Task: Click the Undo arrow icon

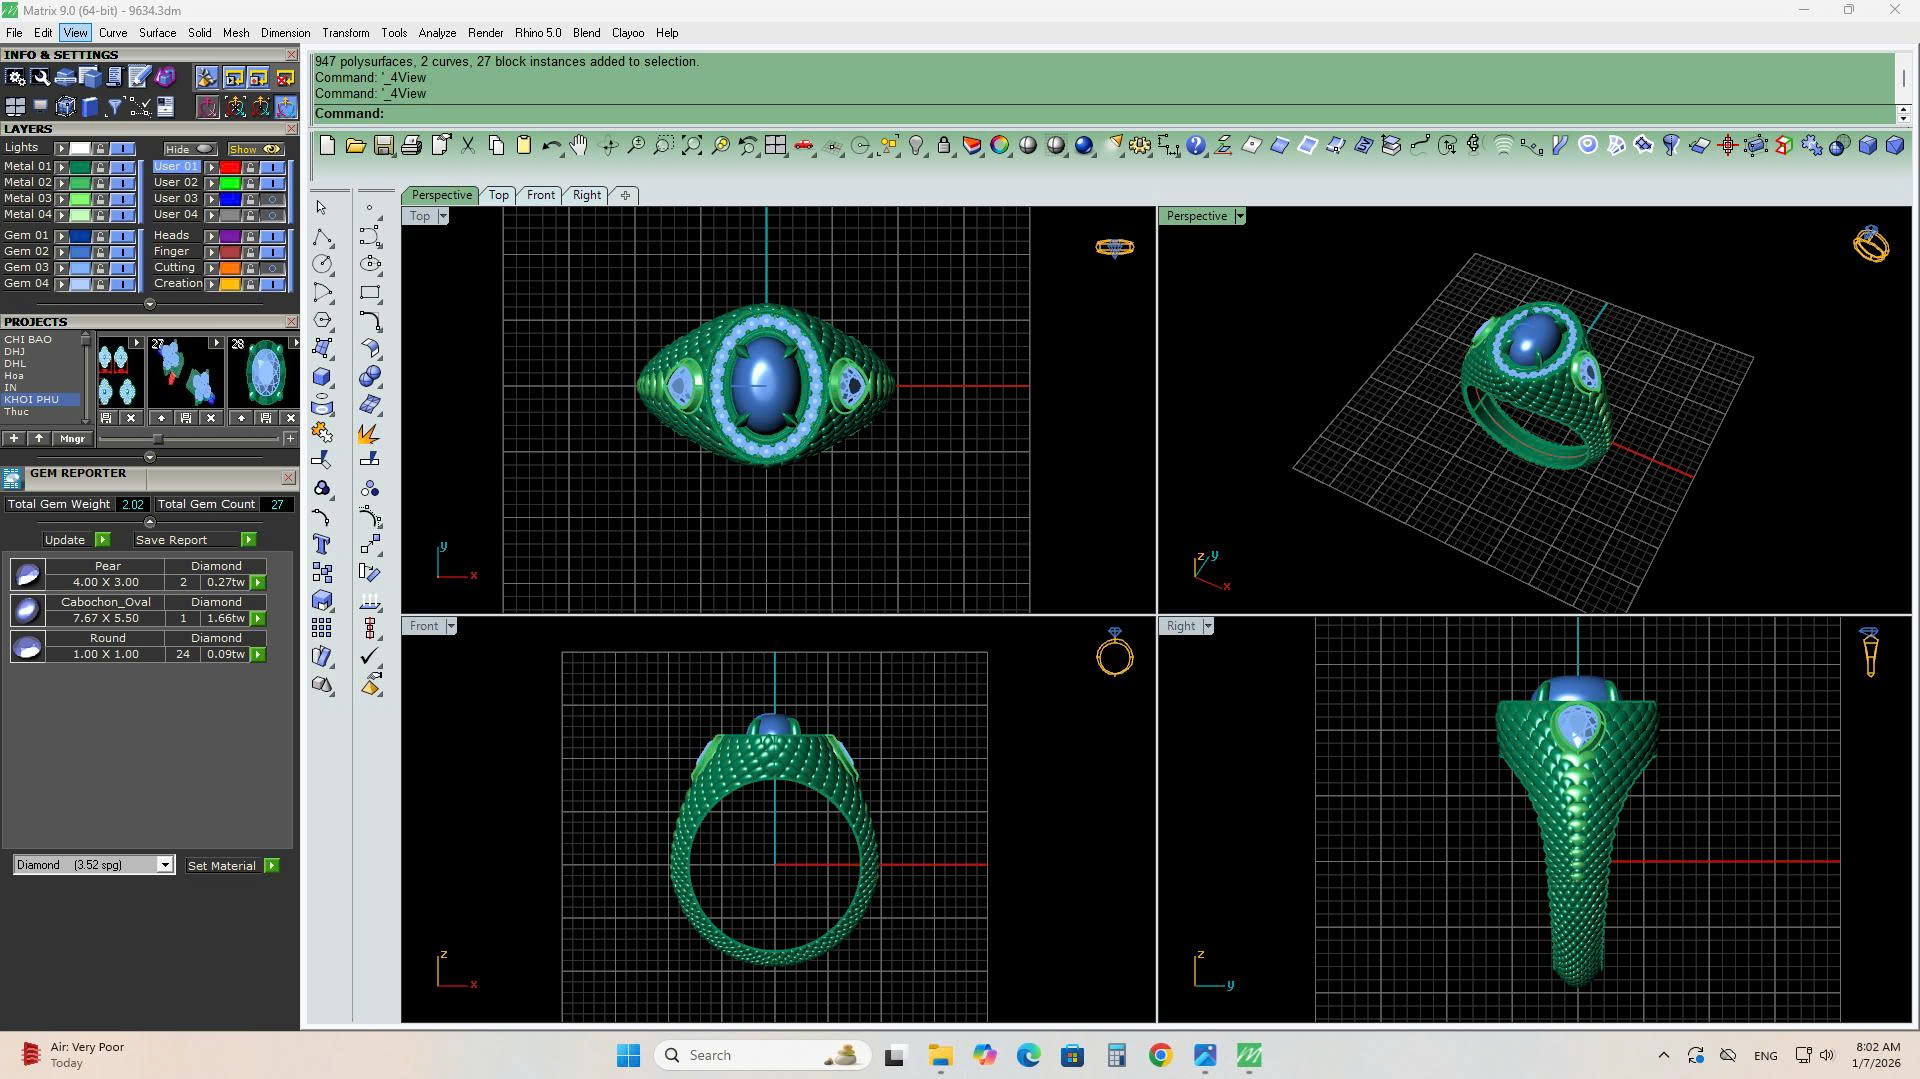Action: pyautogui.click(x=551, y=146)
